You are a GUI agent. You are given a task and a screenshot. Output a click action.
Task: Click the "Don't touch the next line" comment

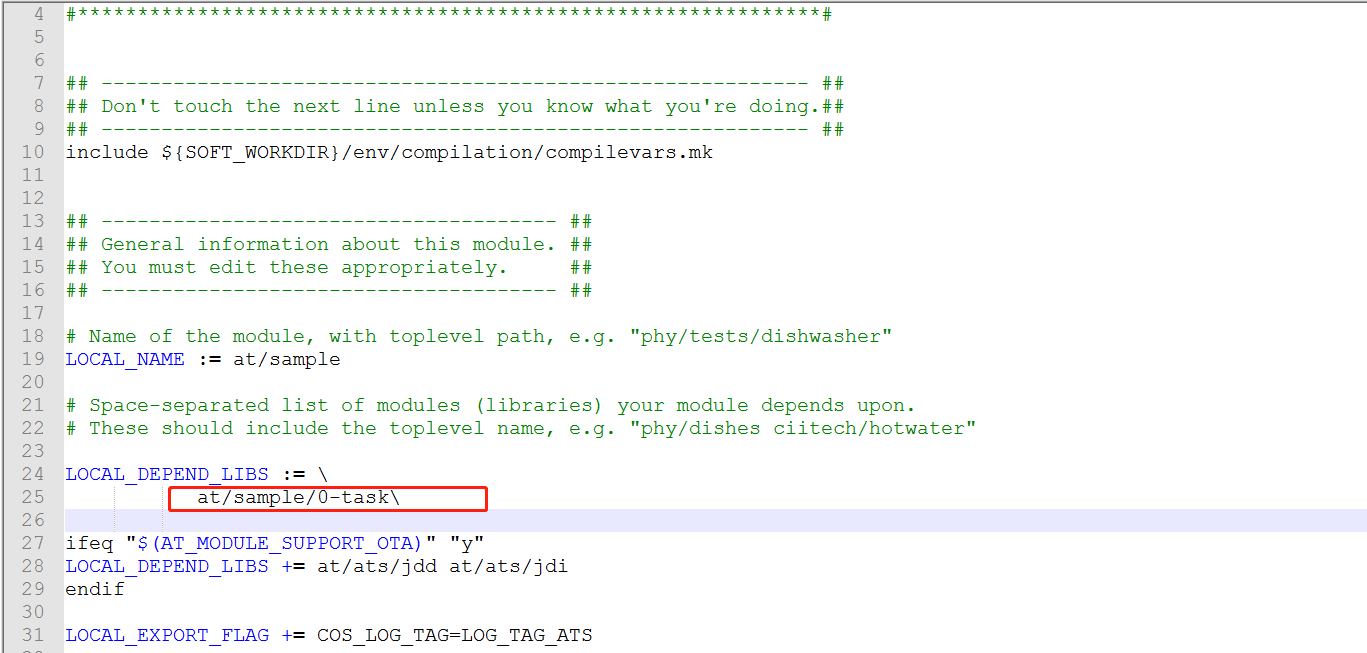(455, 106)
